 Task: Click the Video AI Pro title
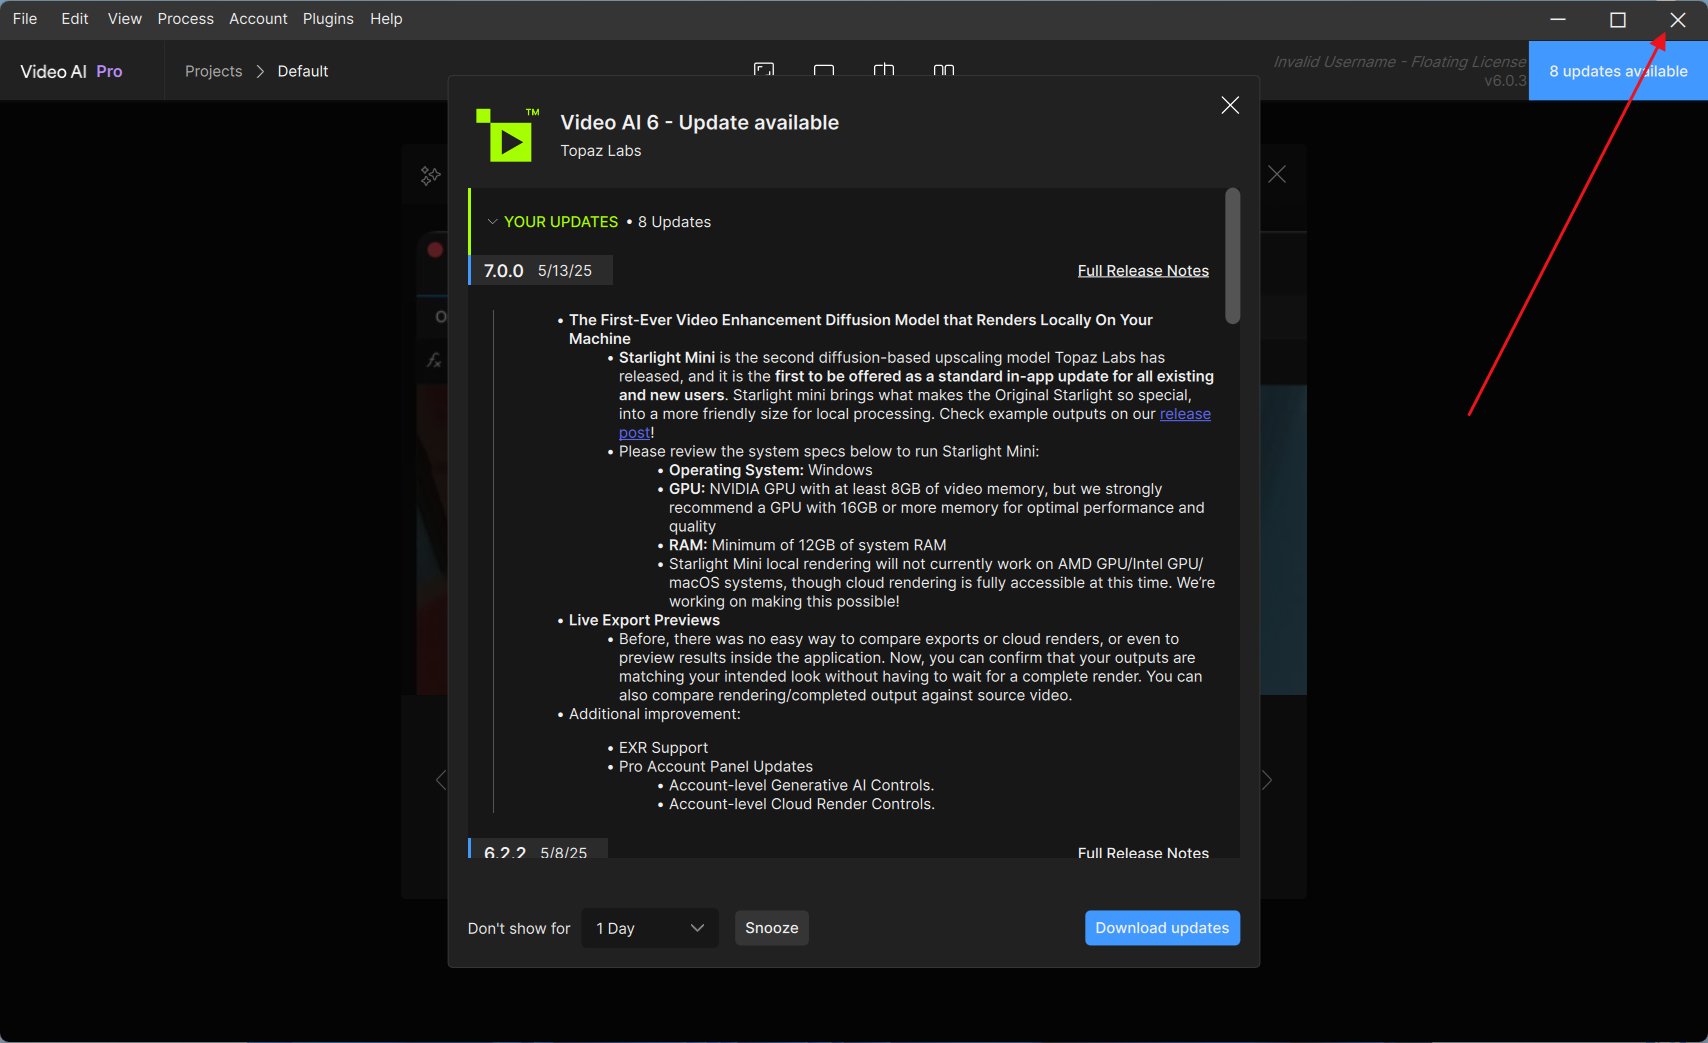coord(71,72)
